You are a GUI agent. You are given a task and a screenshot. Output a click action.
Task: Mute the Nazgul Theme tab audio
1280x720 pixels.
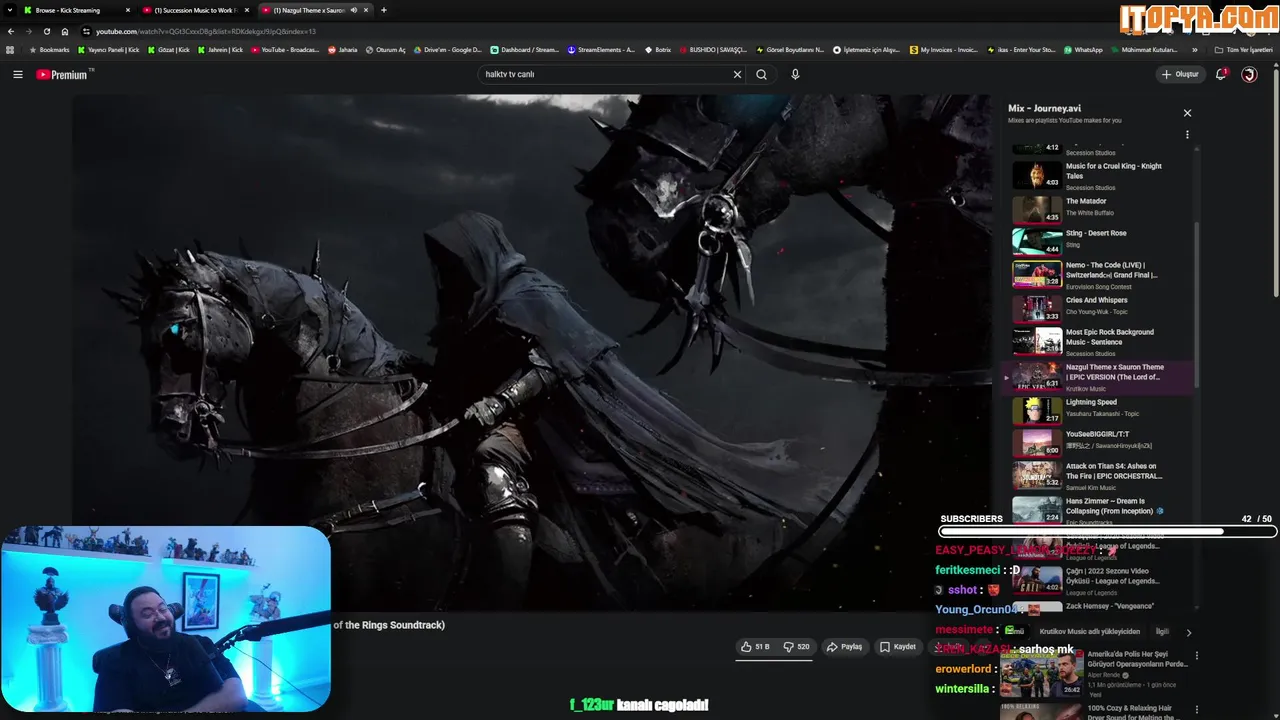coord(354,10)
